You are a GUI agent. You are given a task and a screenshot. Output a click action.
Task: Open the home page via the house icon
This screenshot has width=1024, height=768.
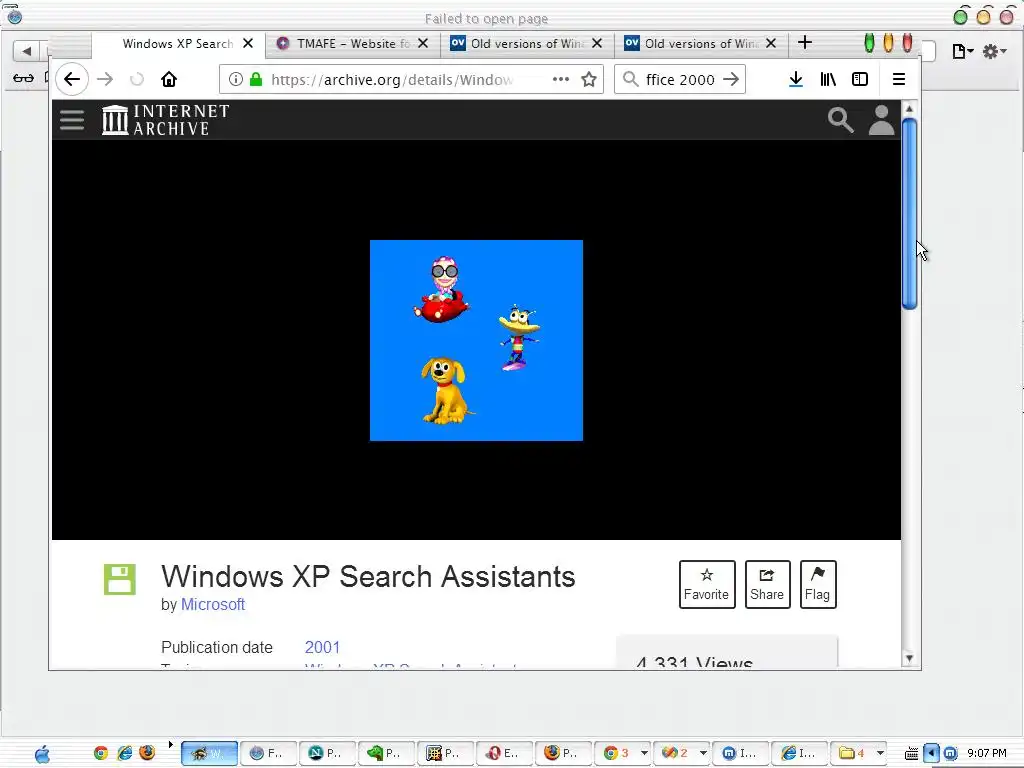pyautogui.click(x=169, y=80)
